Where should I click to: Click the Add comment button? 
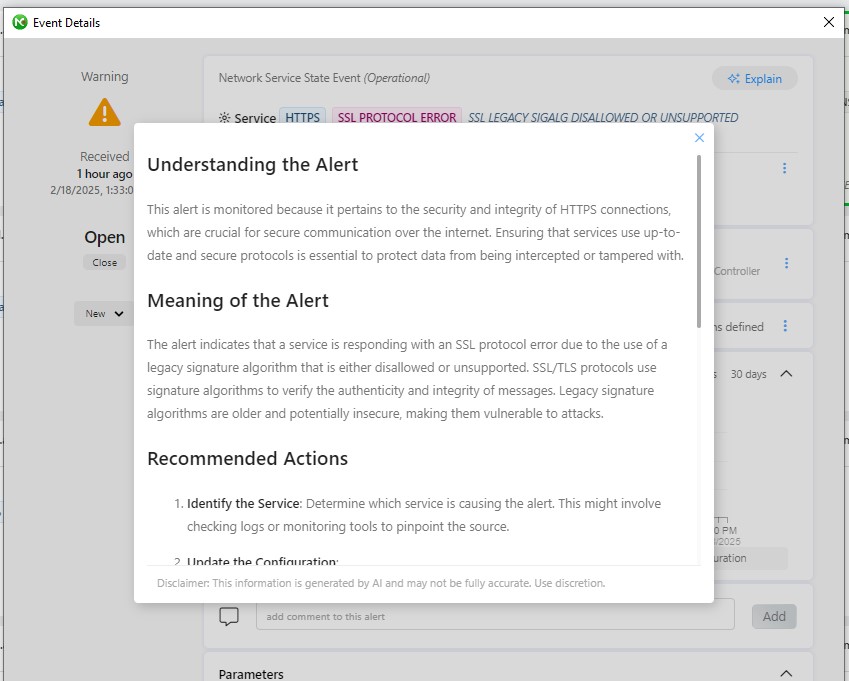click(x=774, y=616)
